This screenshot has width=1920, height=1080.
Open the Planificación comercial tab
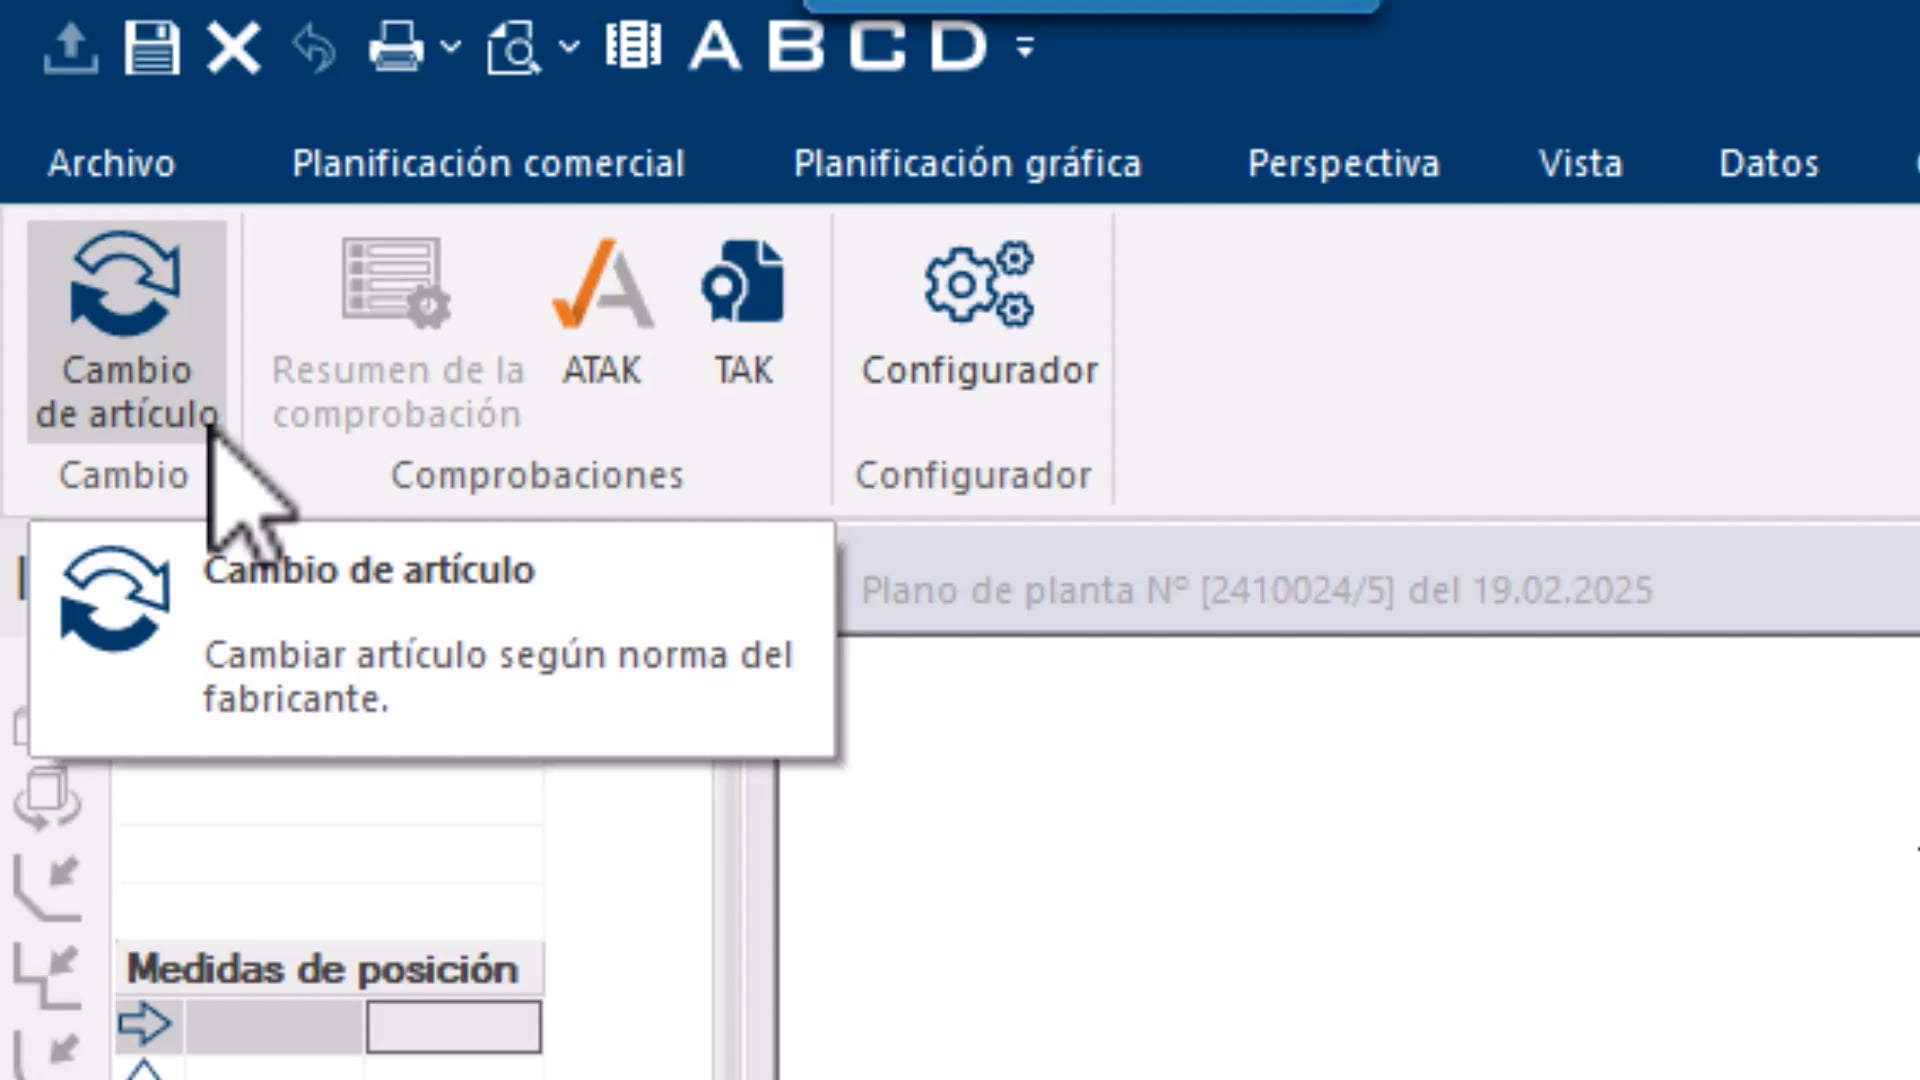[488, 163]
